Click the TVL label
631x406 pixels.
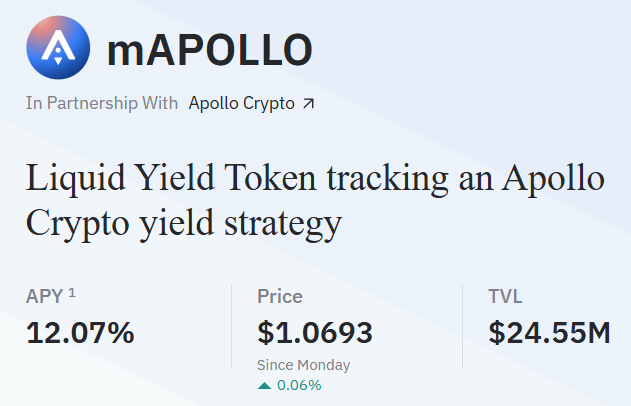tap(506, 297)
